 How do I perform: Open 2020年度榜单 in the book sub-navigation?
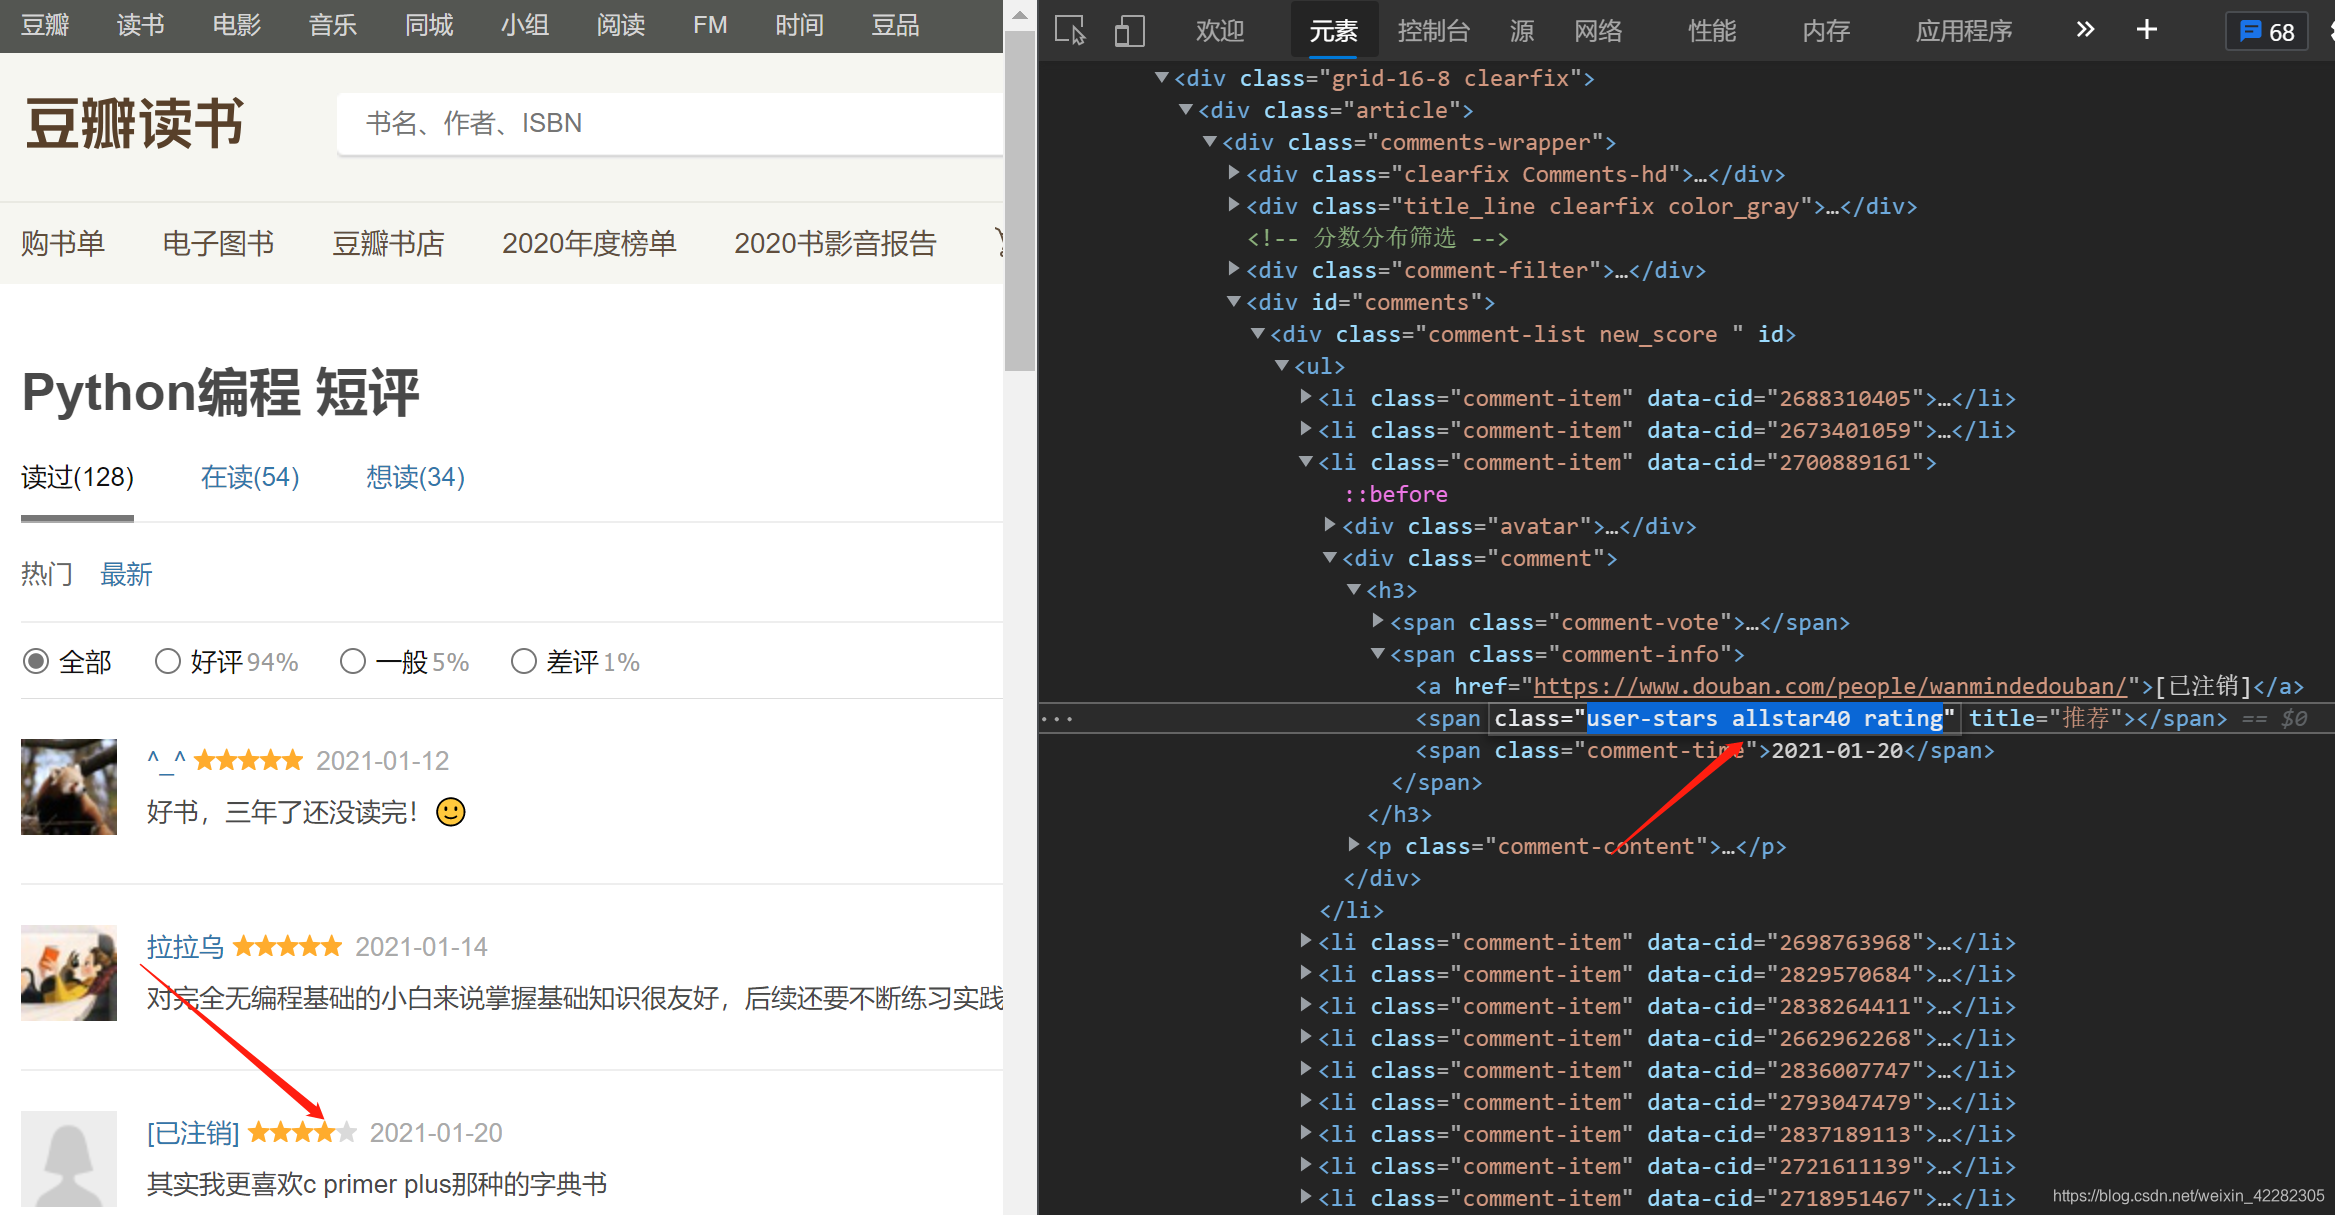(589, 243)
